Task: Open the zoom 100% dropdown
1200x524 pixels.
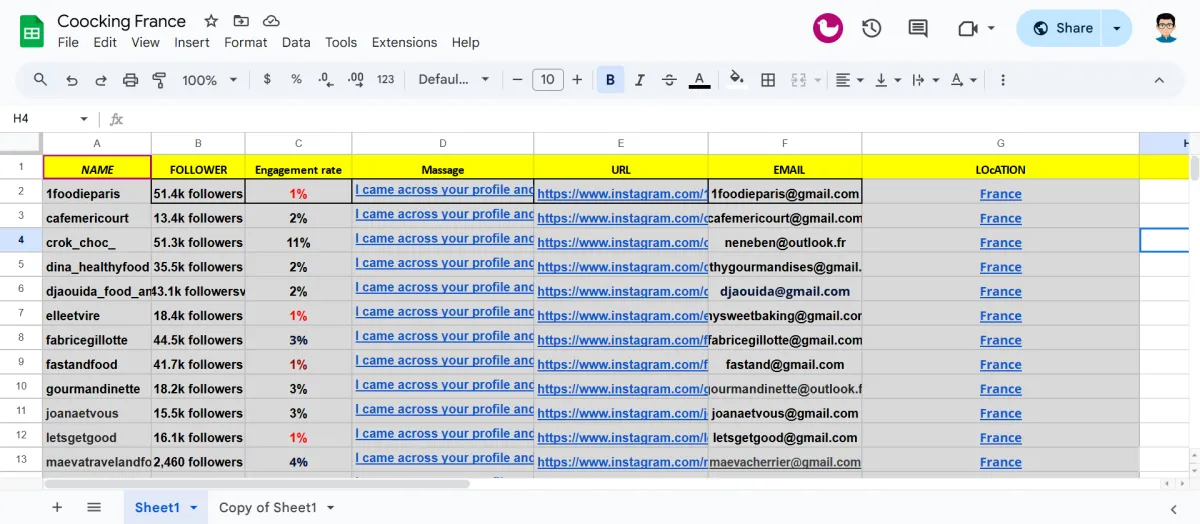Action: click(210, 80)
